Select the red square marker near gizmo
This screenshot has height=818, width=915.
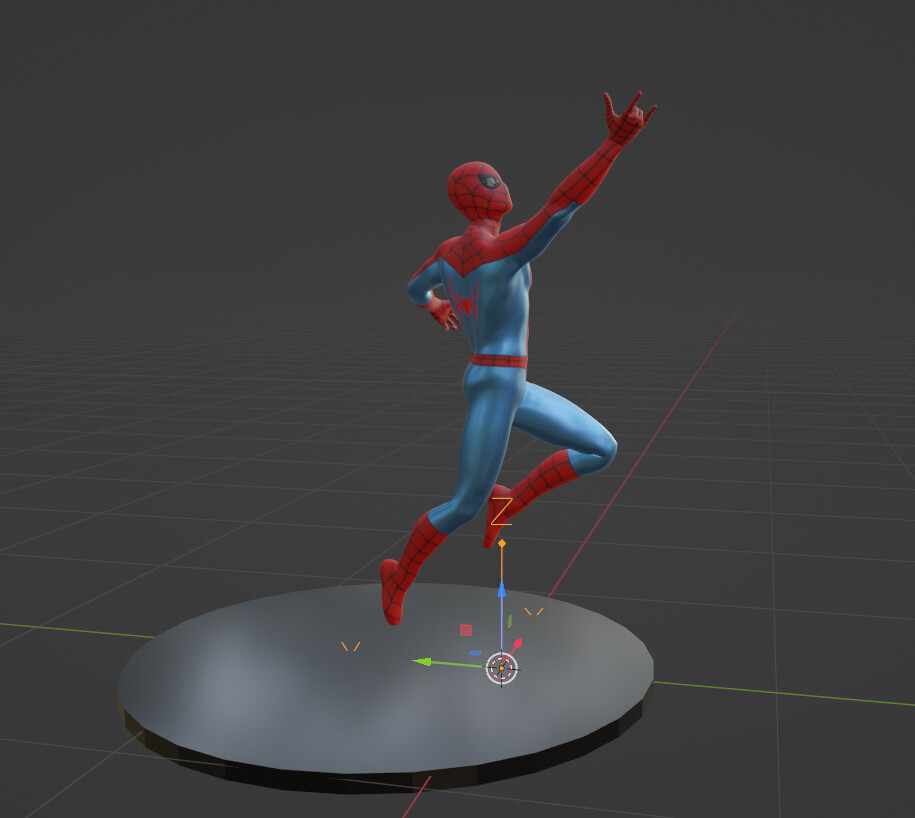click(466, 630)
